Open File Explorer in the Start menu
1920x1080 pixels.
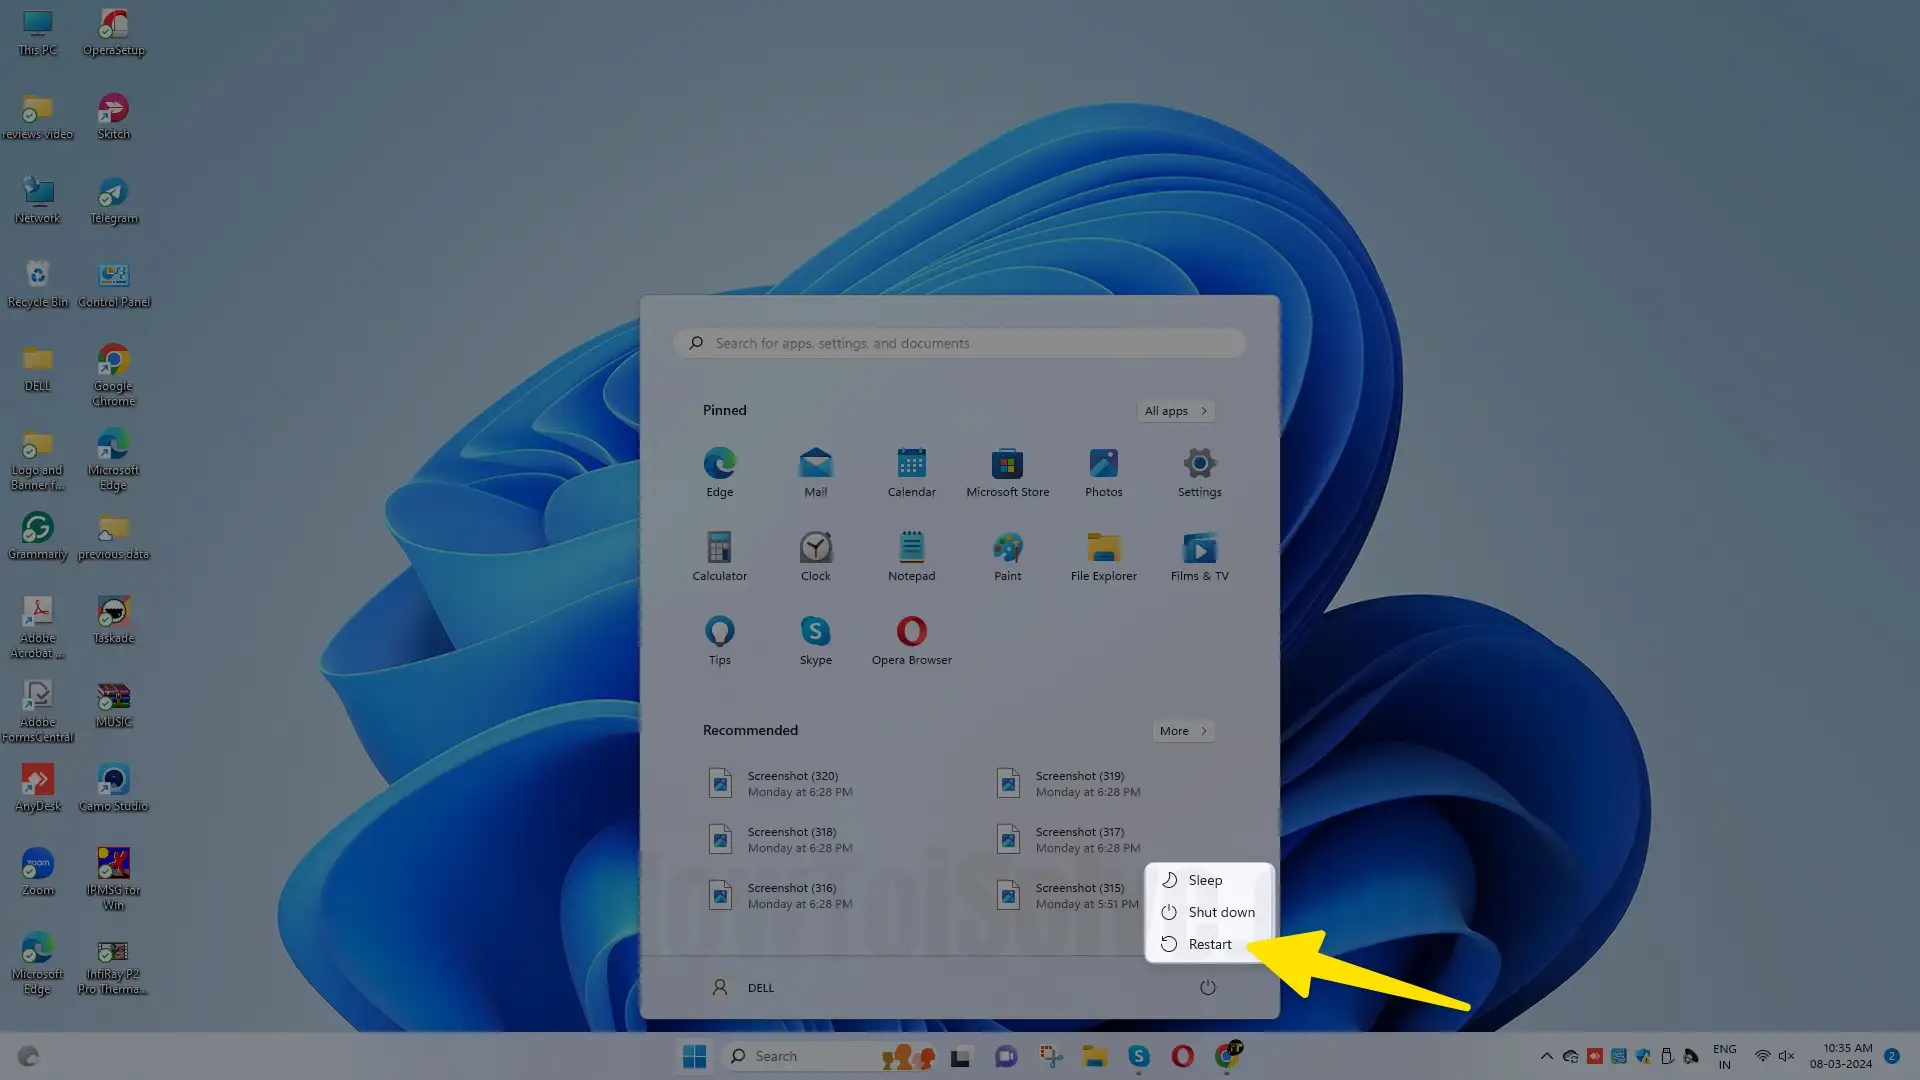pos(1103,557)
